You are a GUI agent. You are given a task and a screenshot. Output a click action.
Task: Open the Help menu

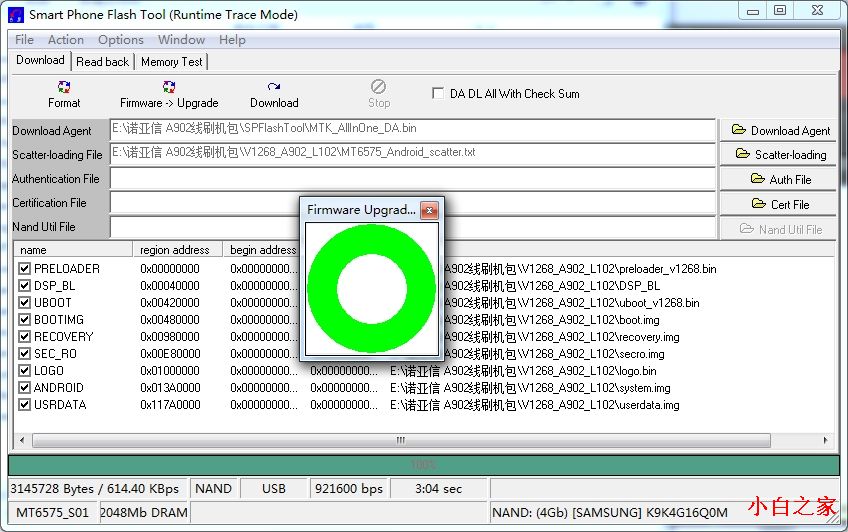232,39
